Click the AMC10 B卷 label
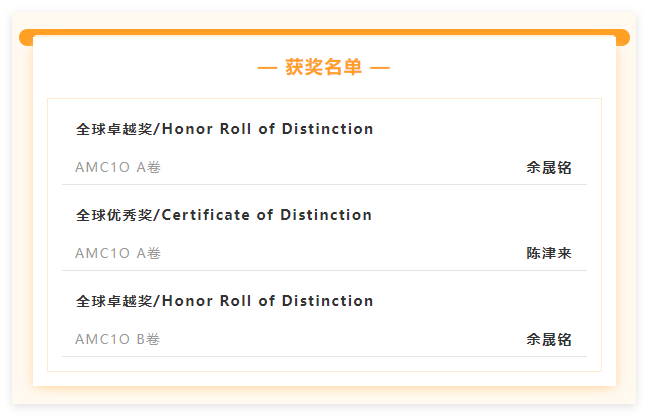This screenshot has width=648, height=416. [117, 339]
